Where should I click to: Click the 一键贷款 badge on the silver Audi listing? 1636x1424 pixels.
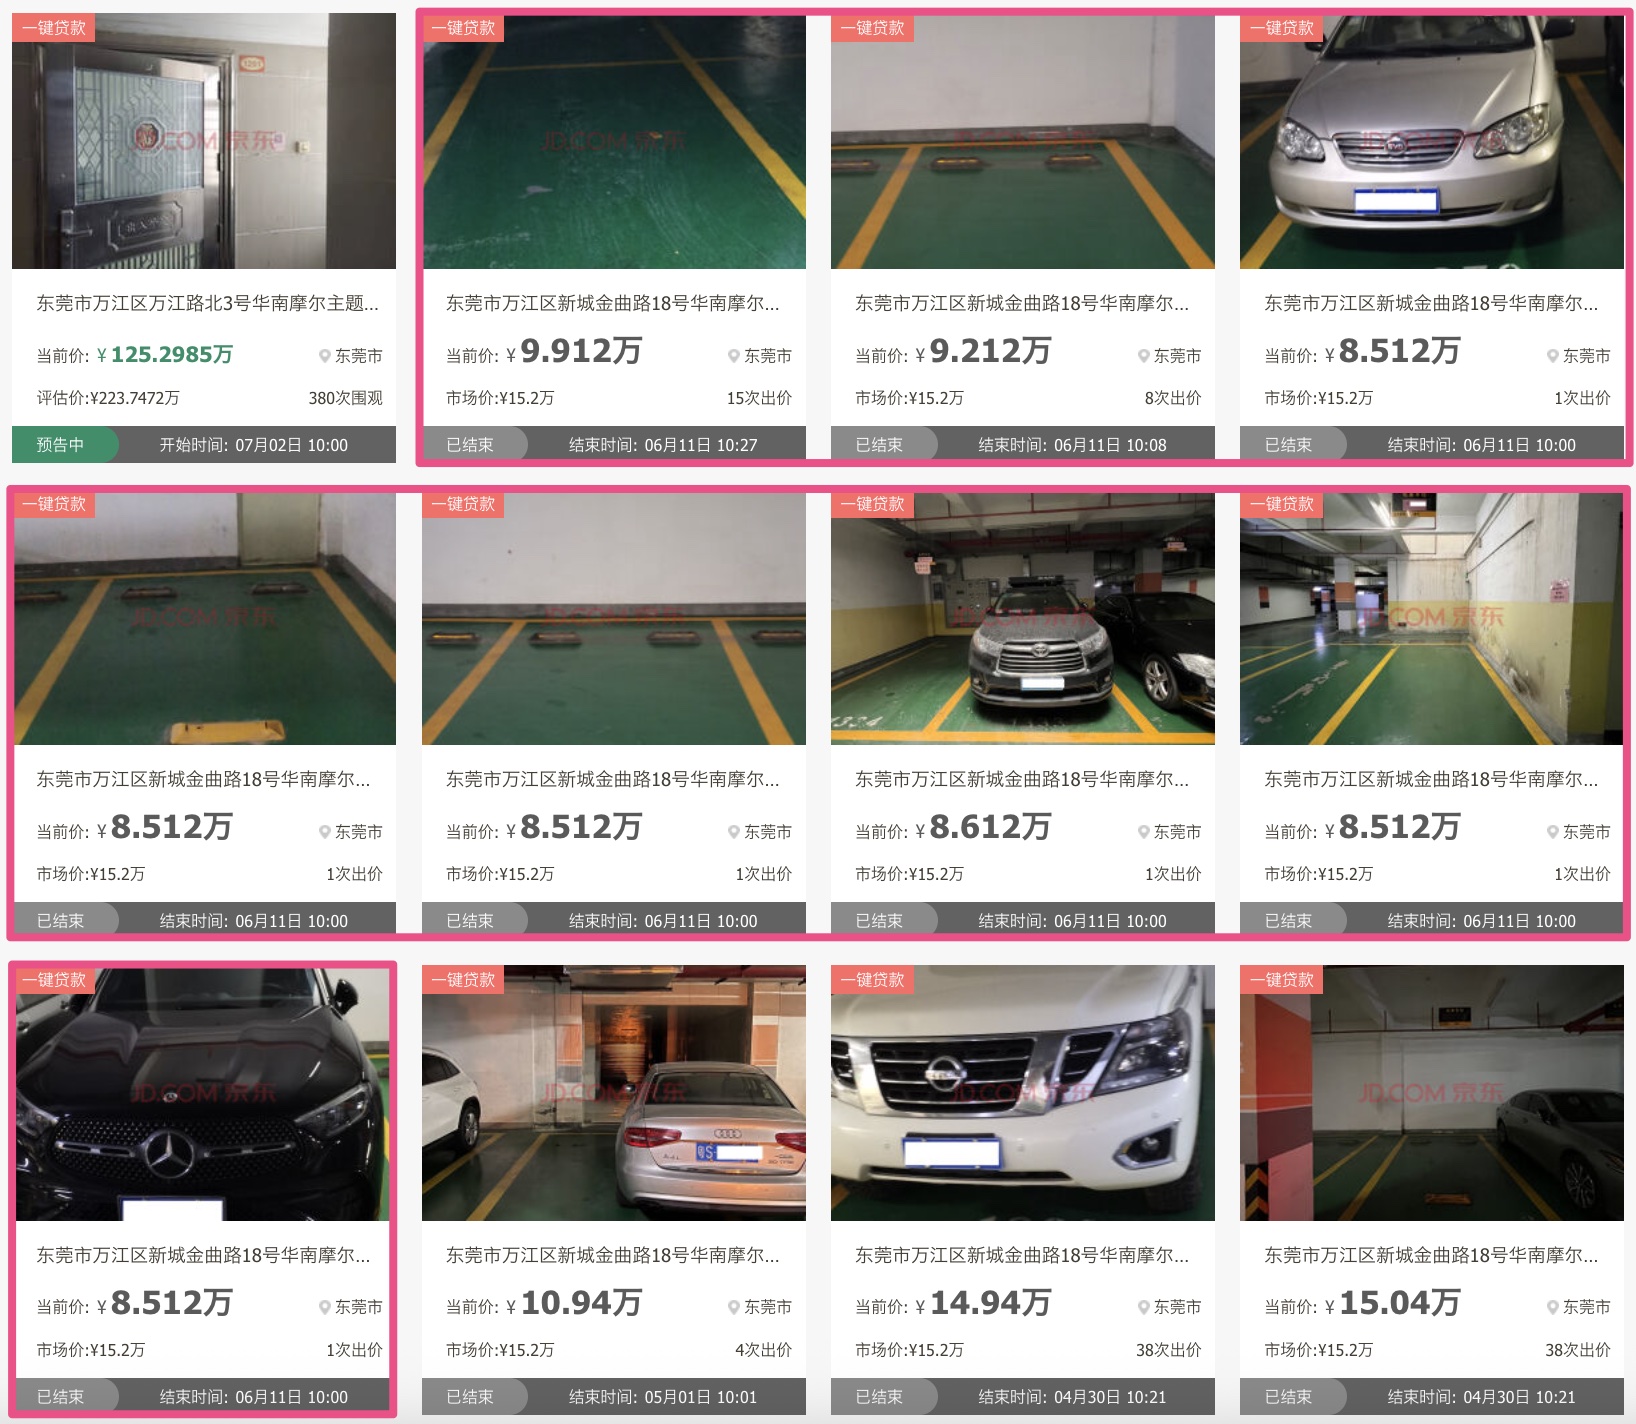pos(463,980)
